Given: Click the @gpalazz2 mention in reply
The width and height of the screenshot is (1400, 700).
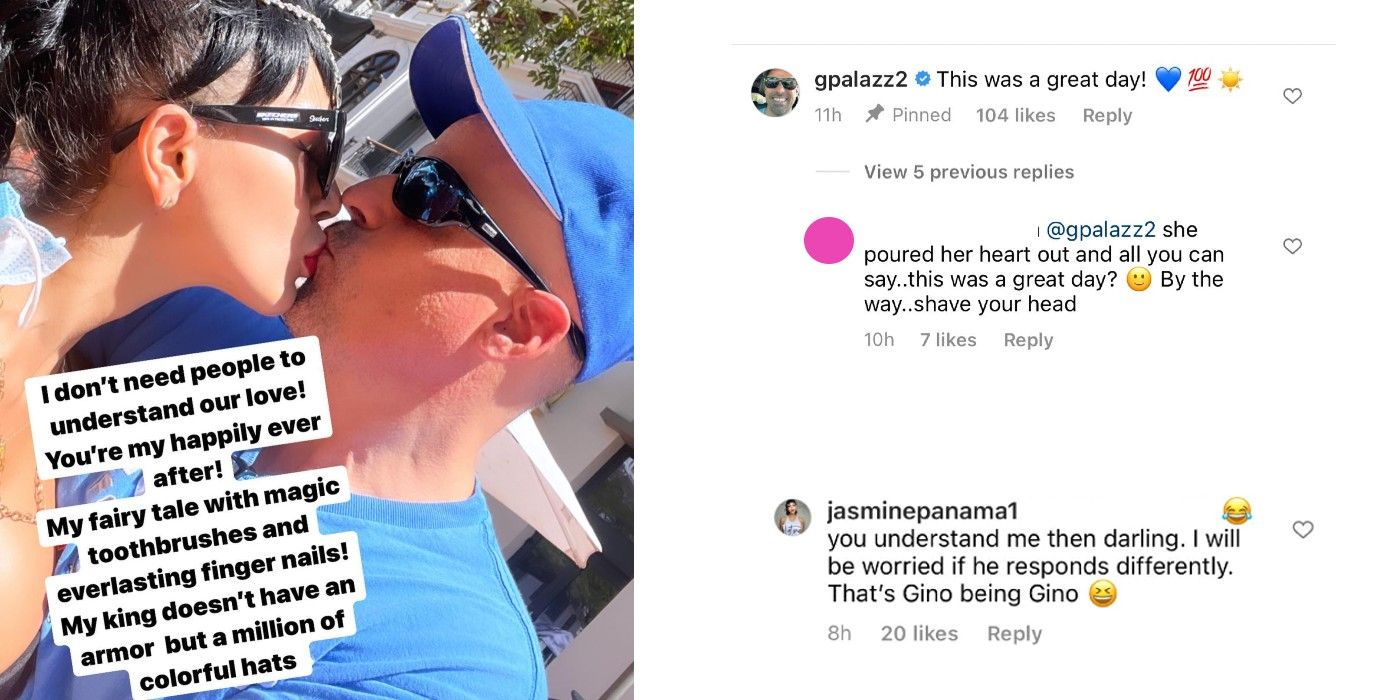Looking at the screenshot, I should pos(1101,230).
